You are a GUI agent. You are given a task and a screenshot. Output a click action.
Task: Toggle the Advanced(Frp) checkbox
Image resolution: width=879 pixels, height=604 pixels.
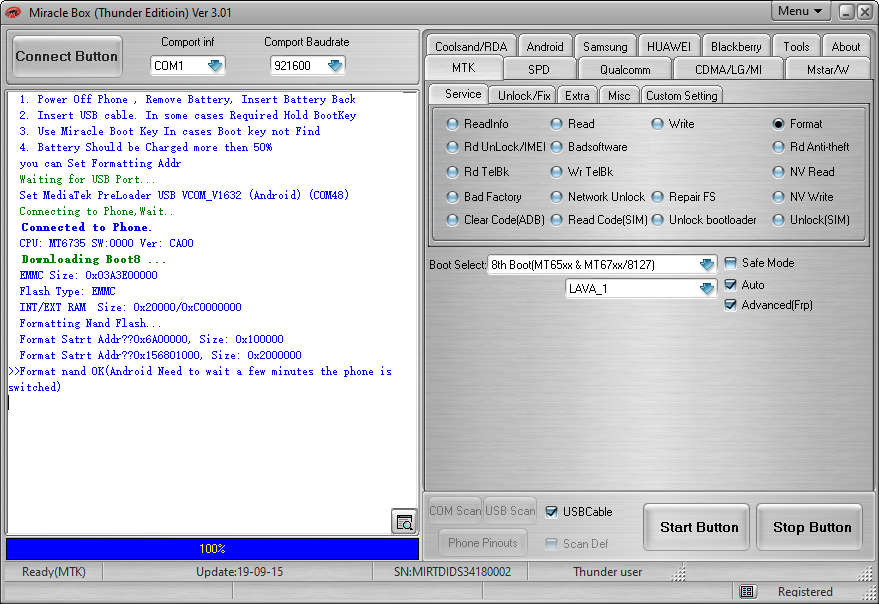point(730,305)
